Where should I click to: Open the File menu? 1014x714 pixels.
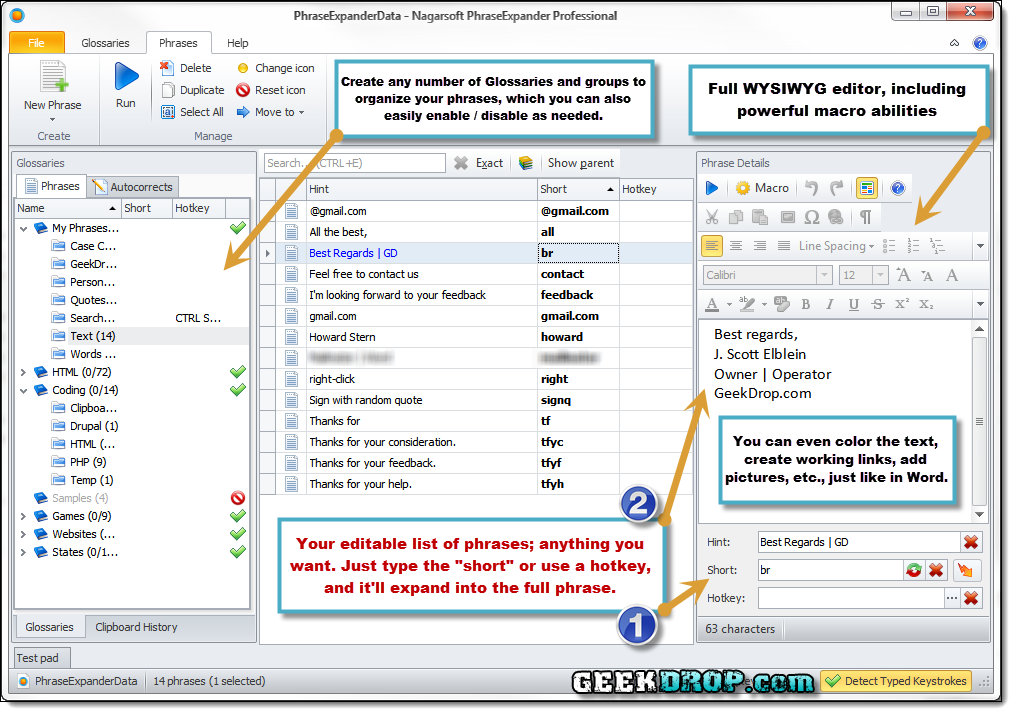(37, 43)
